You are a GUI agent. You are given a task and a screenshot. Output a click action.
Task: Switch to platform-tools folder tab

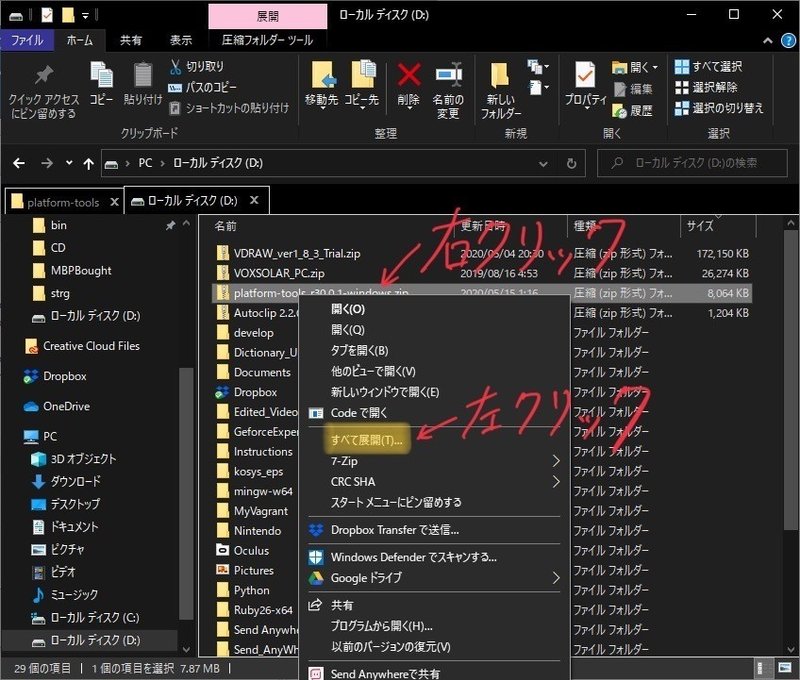[x=63, y=203]
